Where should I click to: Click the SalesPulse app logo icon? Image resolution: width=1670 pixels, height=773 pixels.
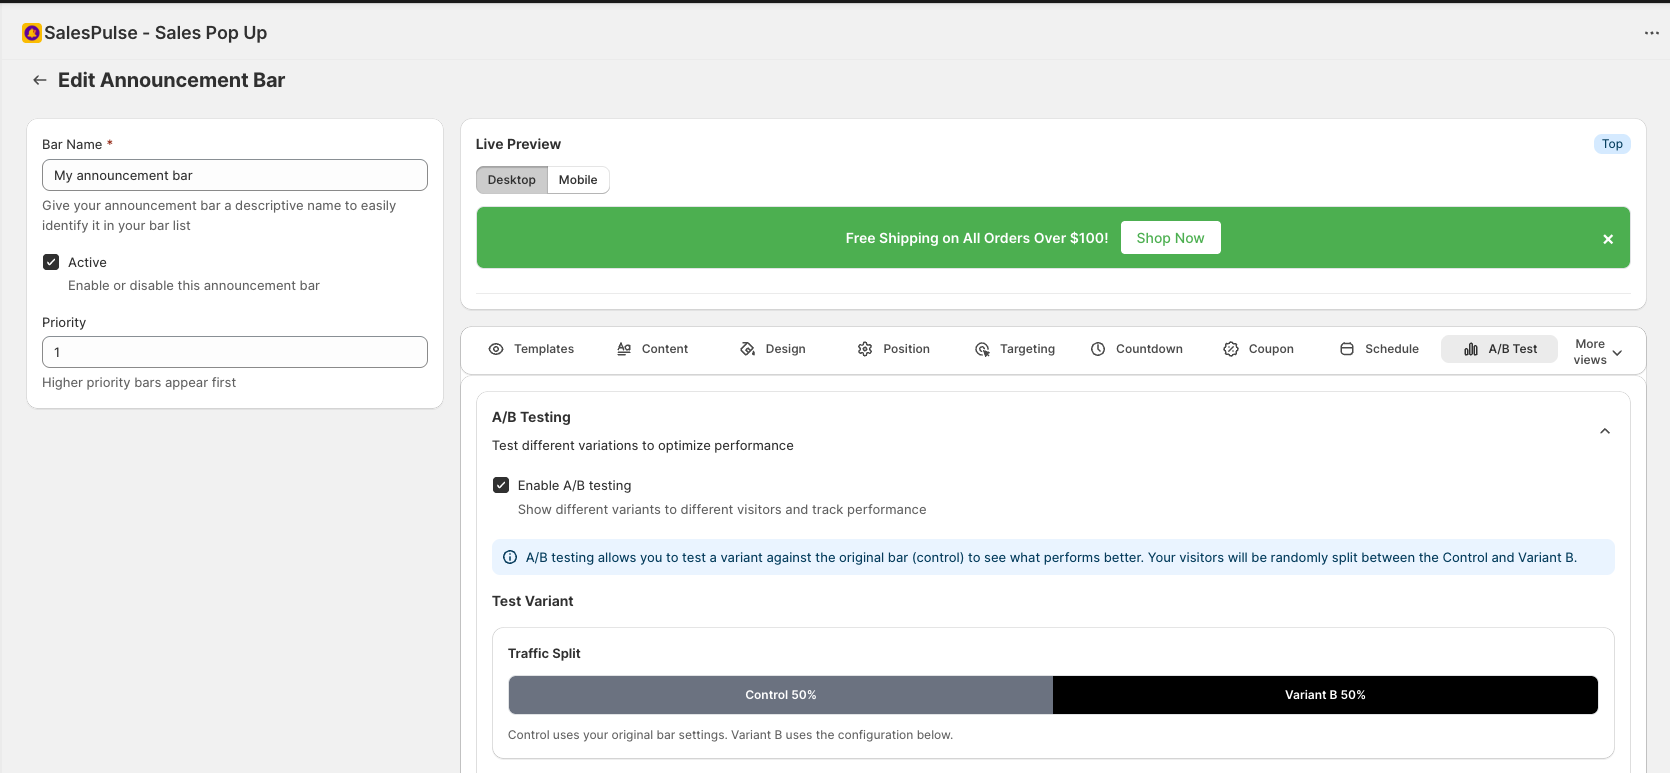click(32, 33)
